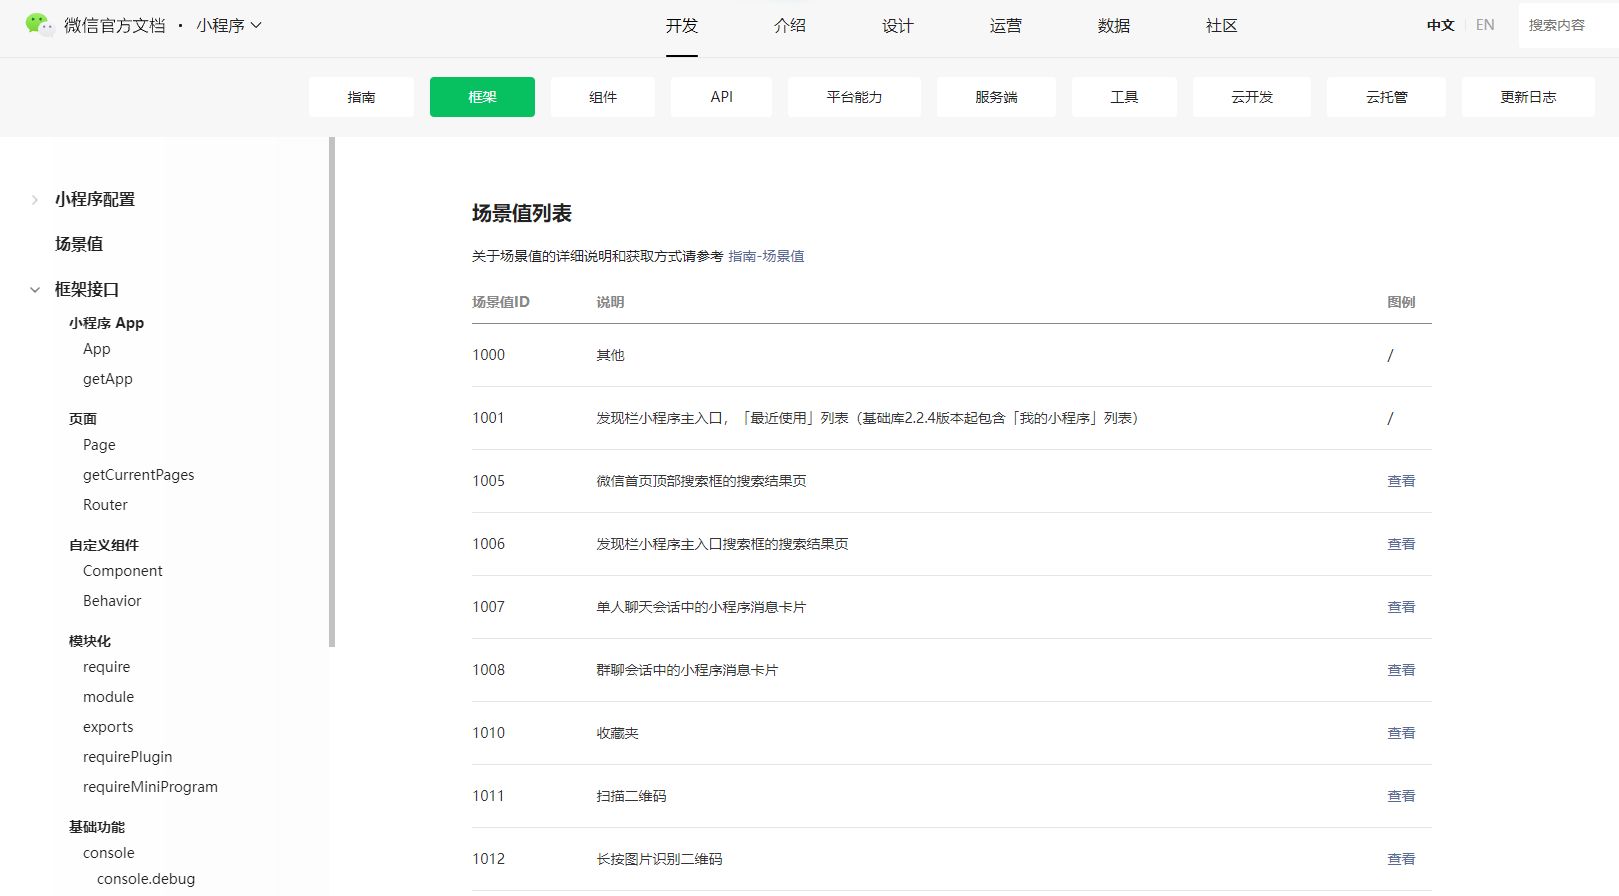Open getCurrentPages in the sidebar

point(139,475)
